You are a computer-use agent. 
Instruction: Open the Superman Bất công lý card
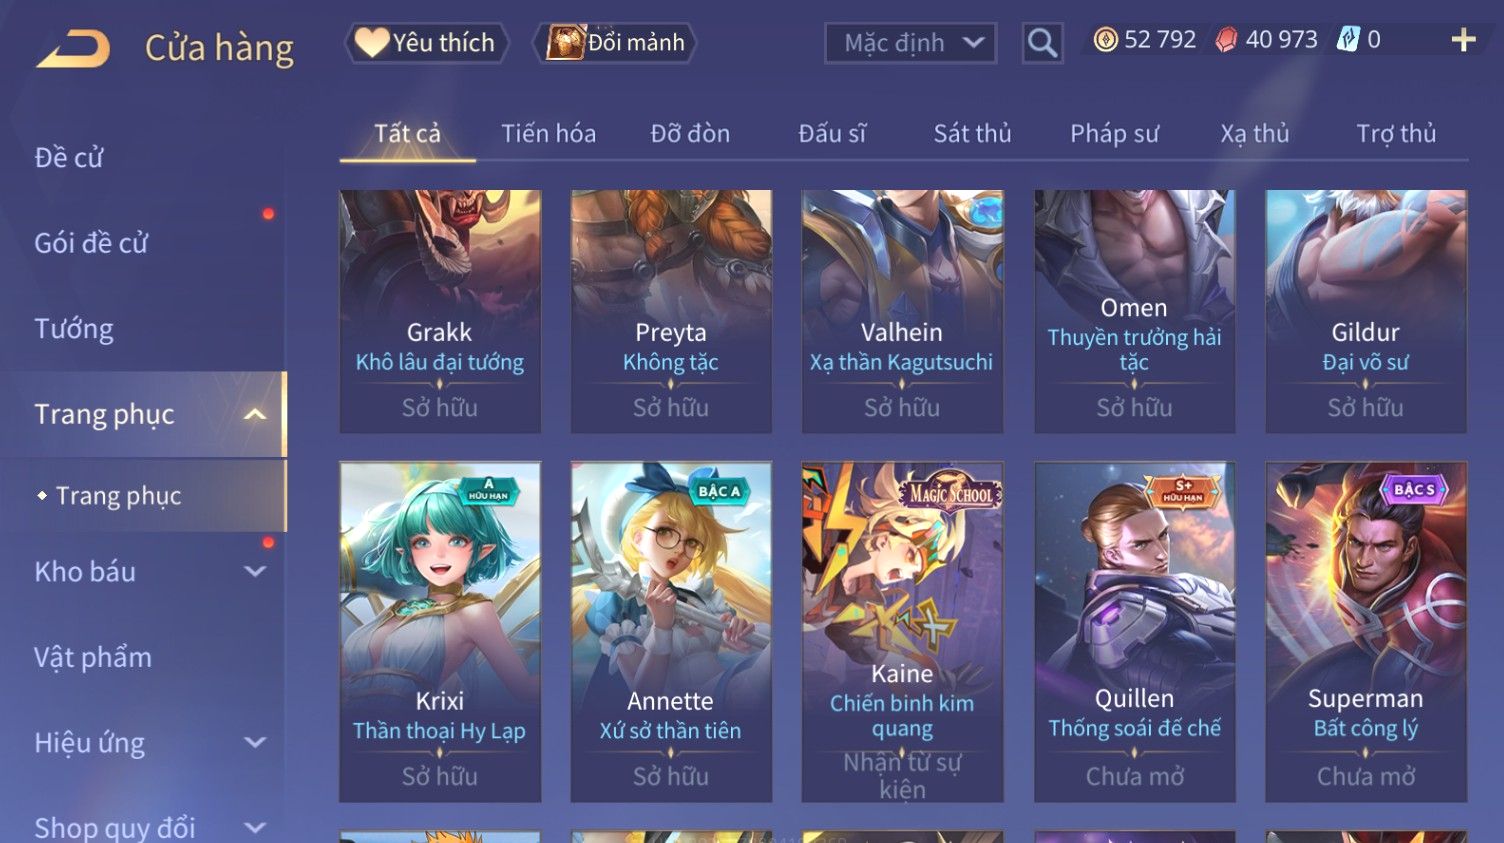[x=1366, y=632]
